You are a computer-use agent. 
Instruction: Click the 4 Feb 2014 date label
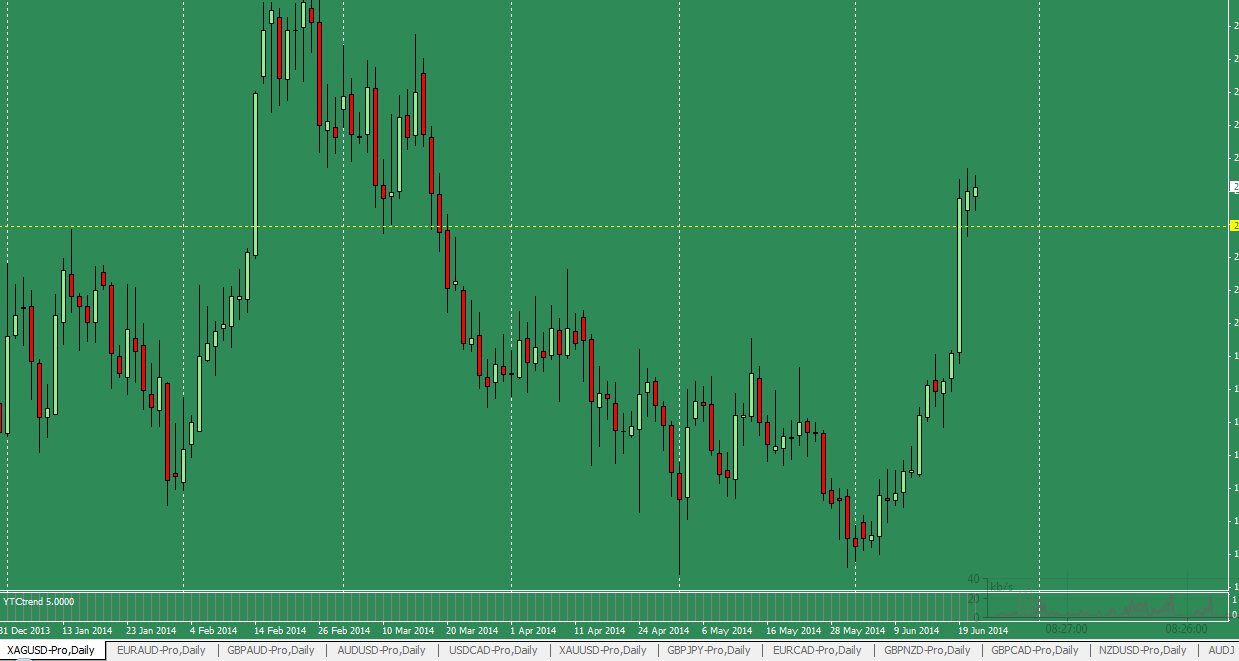(x=214, y=631)
